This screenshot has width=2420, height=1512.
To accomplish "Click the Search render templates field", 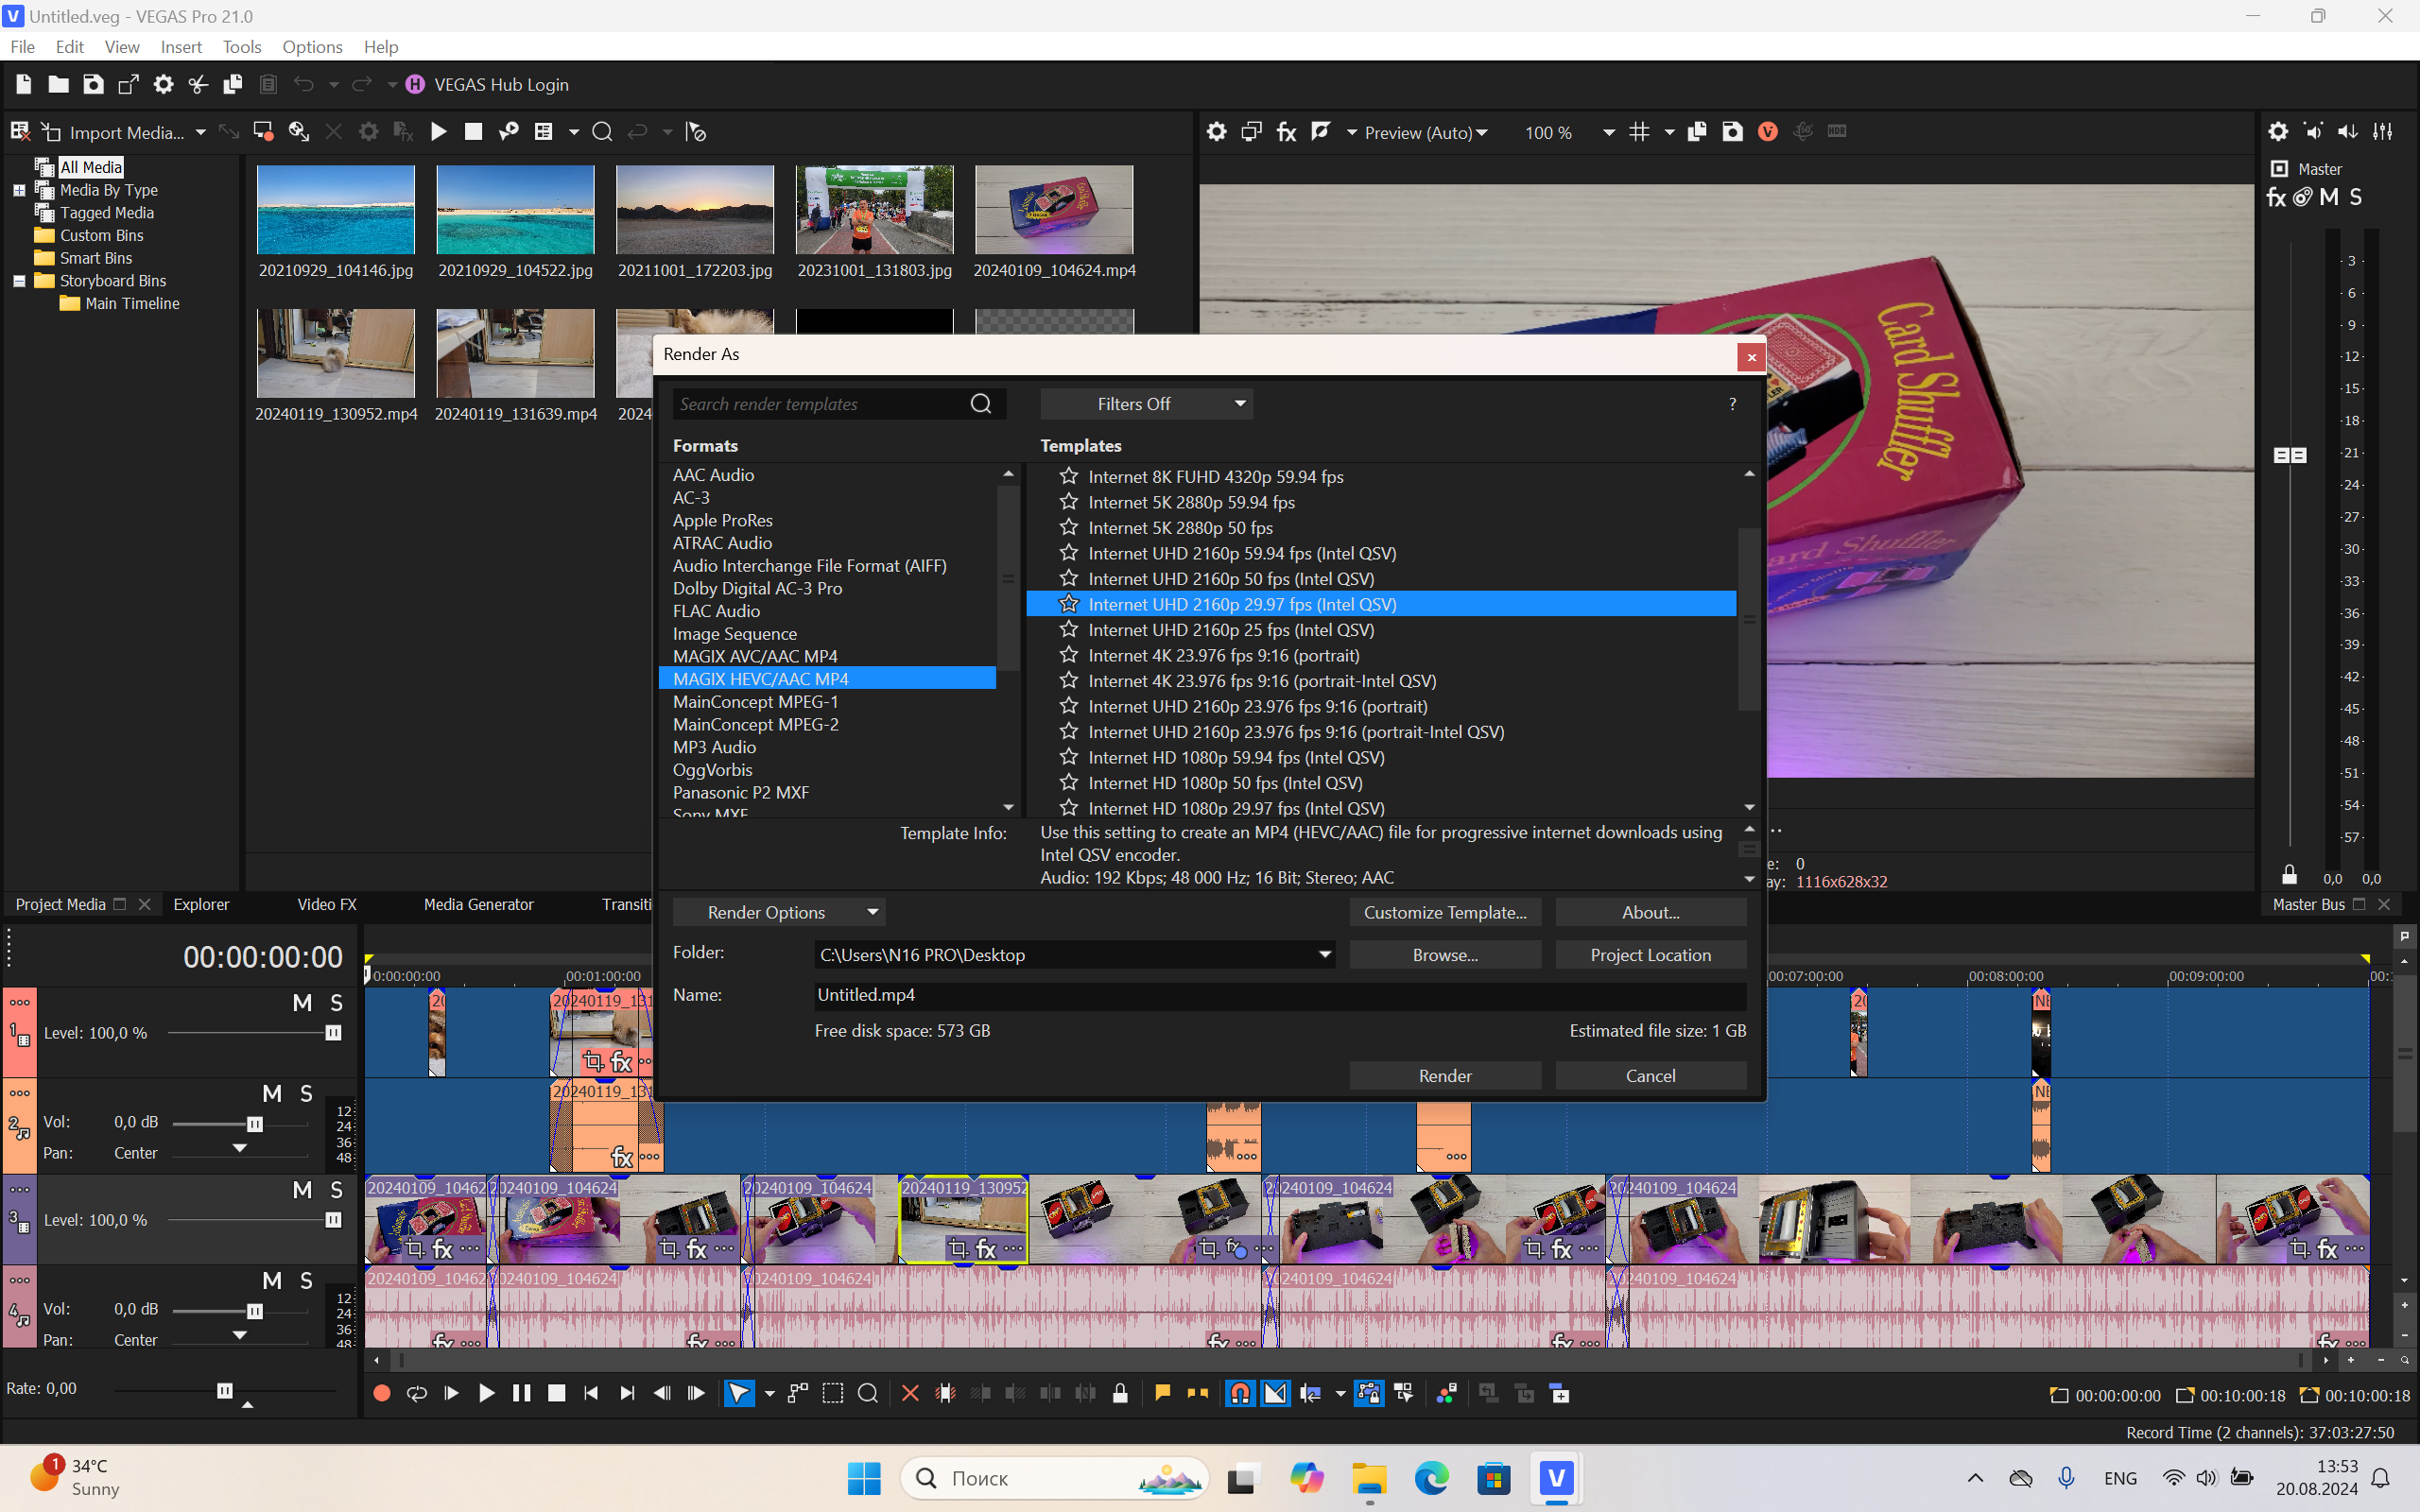I will (x=820, y=404).
